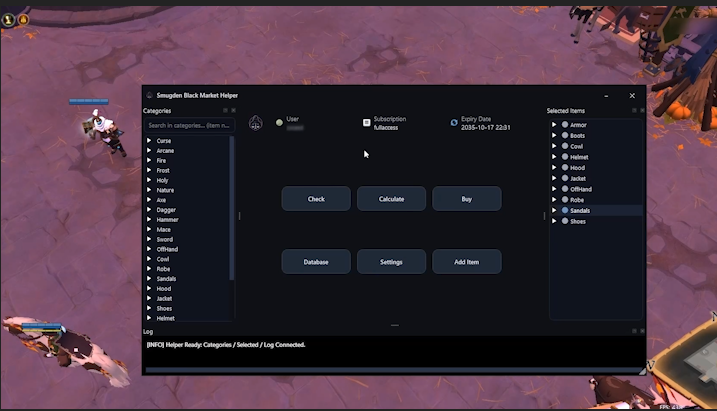Click the green user status indicator
Image resolution: width=717 pixels, height=411 pixels.
tap(279, 123)
